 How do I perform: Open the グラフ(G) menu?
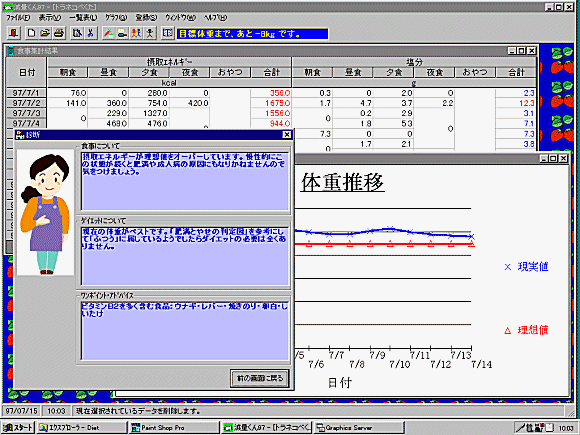(116, 17)
